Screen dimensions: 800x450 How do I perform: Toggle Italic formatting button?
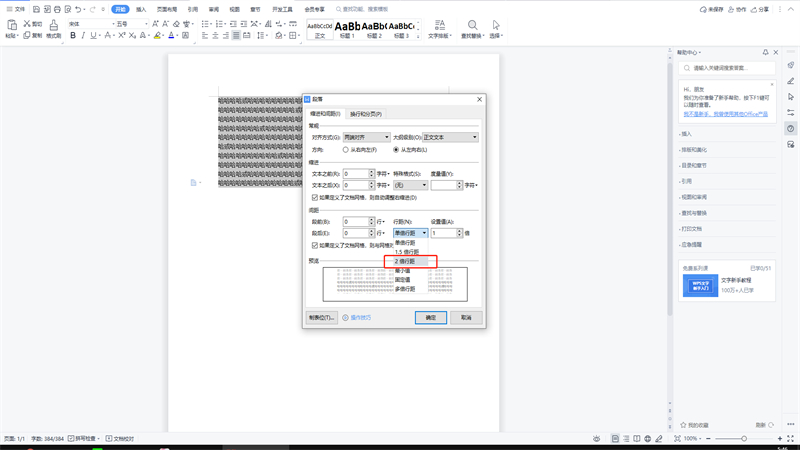[83, 36]
